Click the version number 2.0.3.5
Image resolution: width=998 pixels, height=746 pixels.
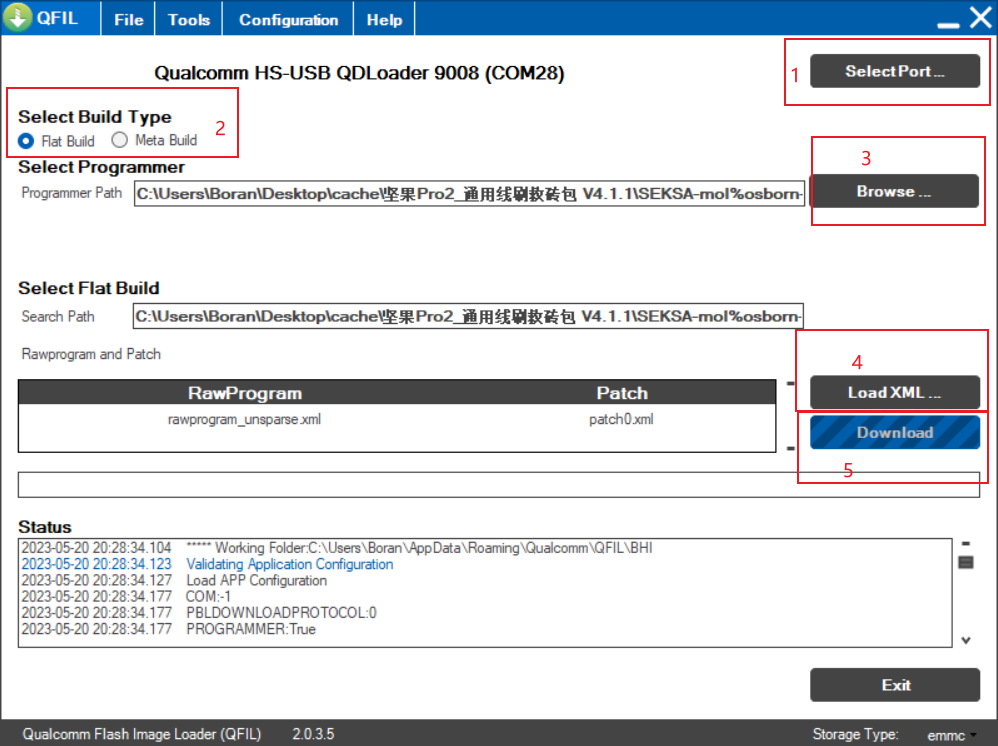coord(313,734)
